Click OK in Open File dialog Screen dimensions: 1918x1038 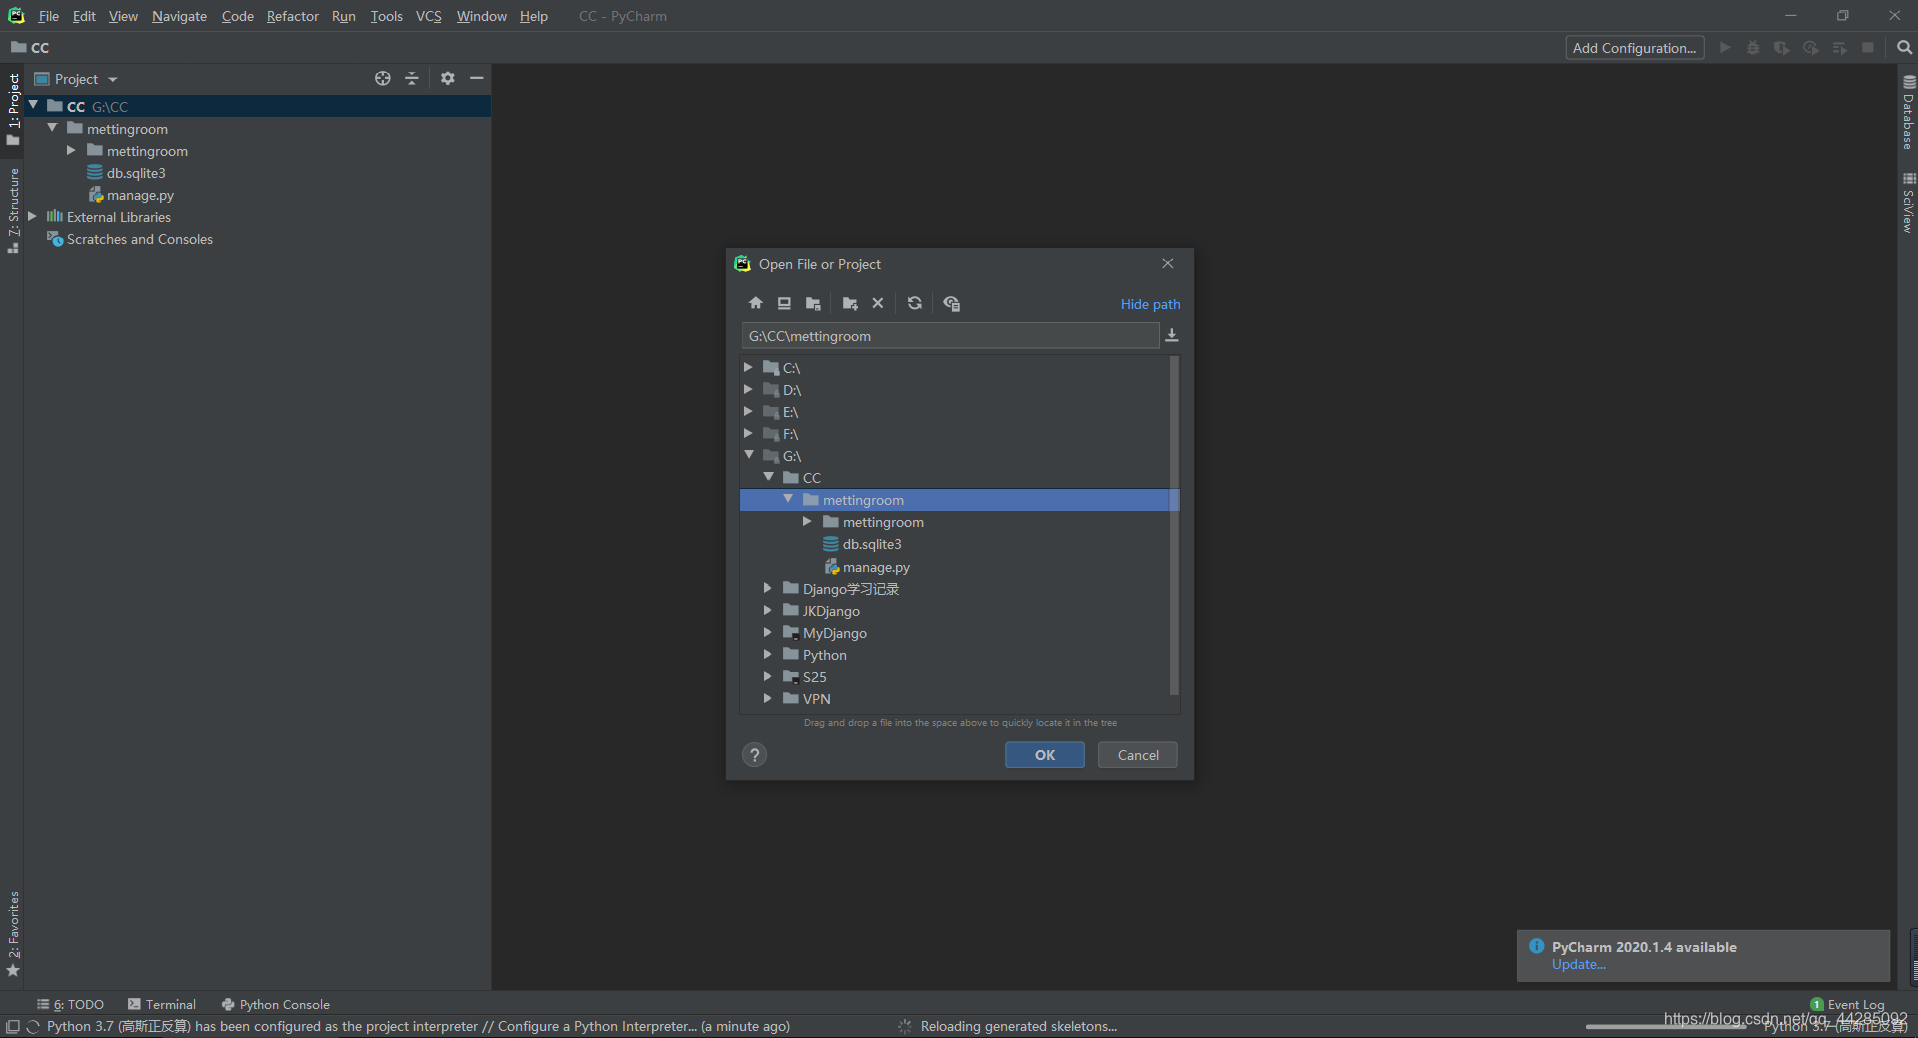(x=1045, y=755)
